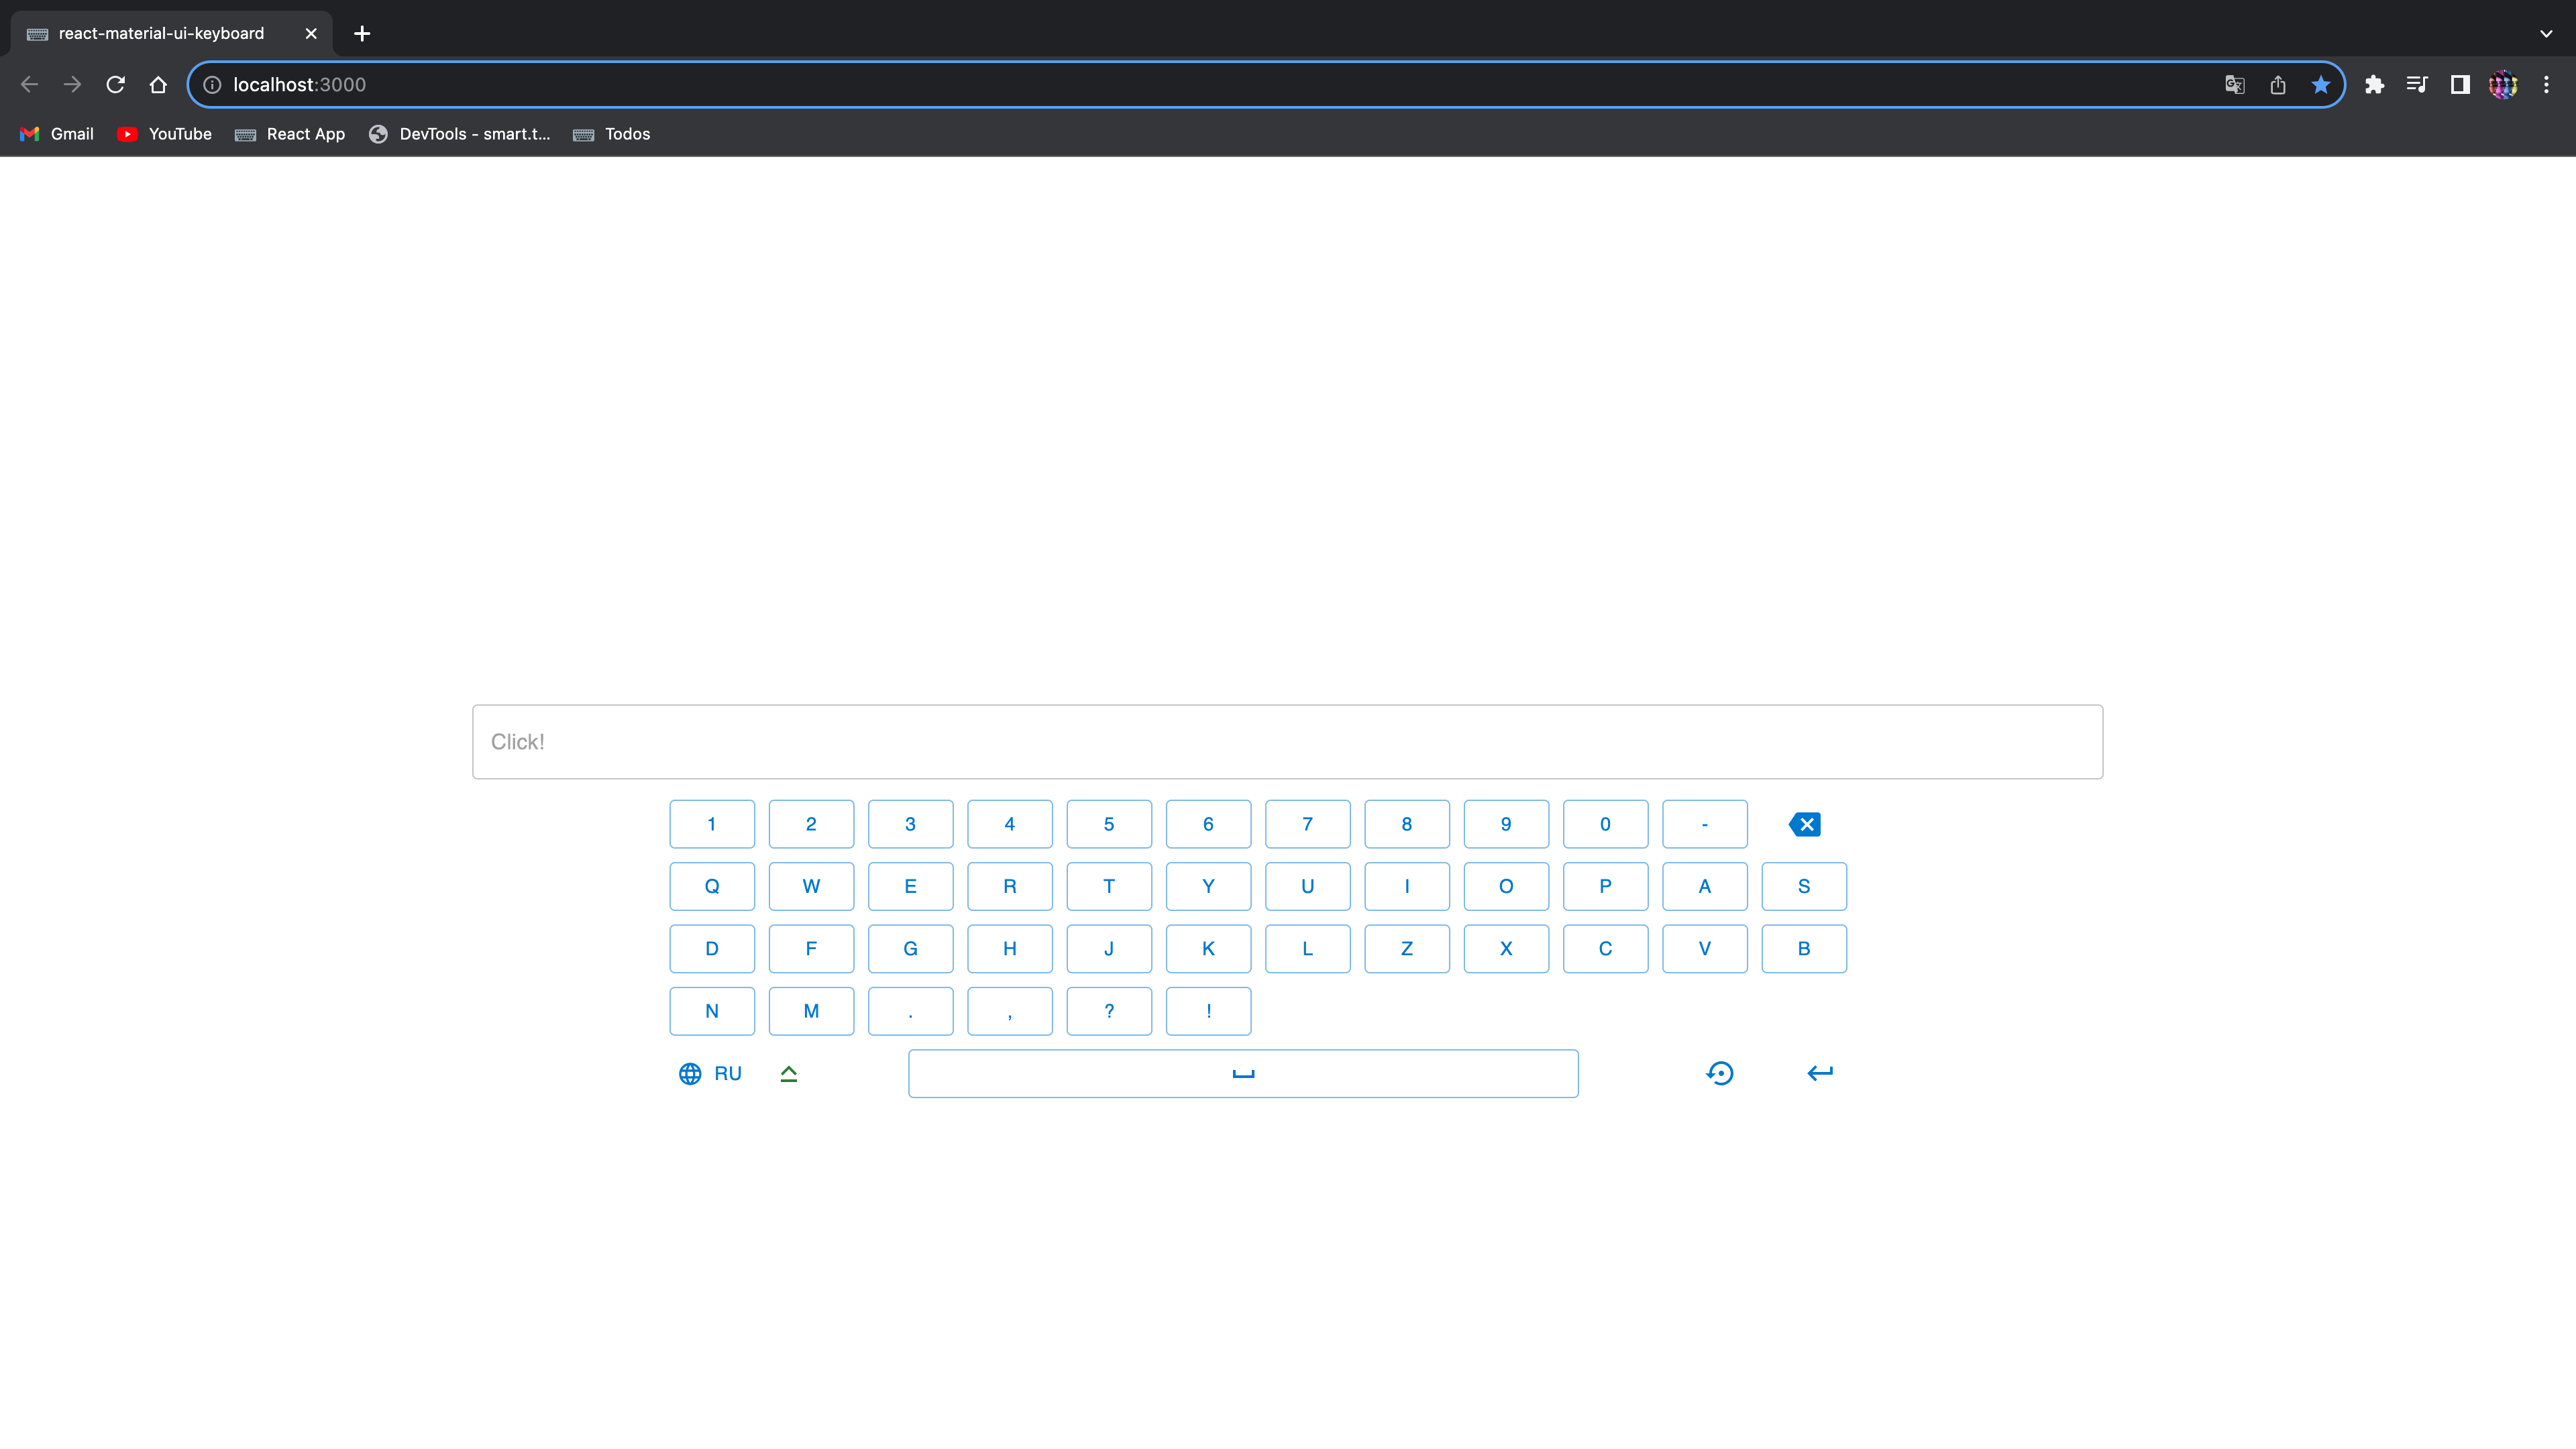Bookmark this page with star icon
Viewport: 2576px width, 1449px height.
[x=2320, y=85]
